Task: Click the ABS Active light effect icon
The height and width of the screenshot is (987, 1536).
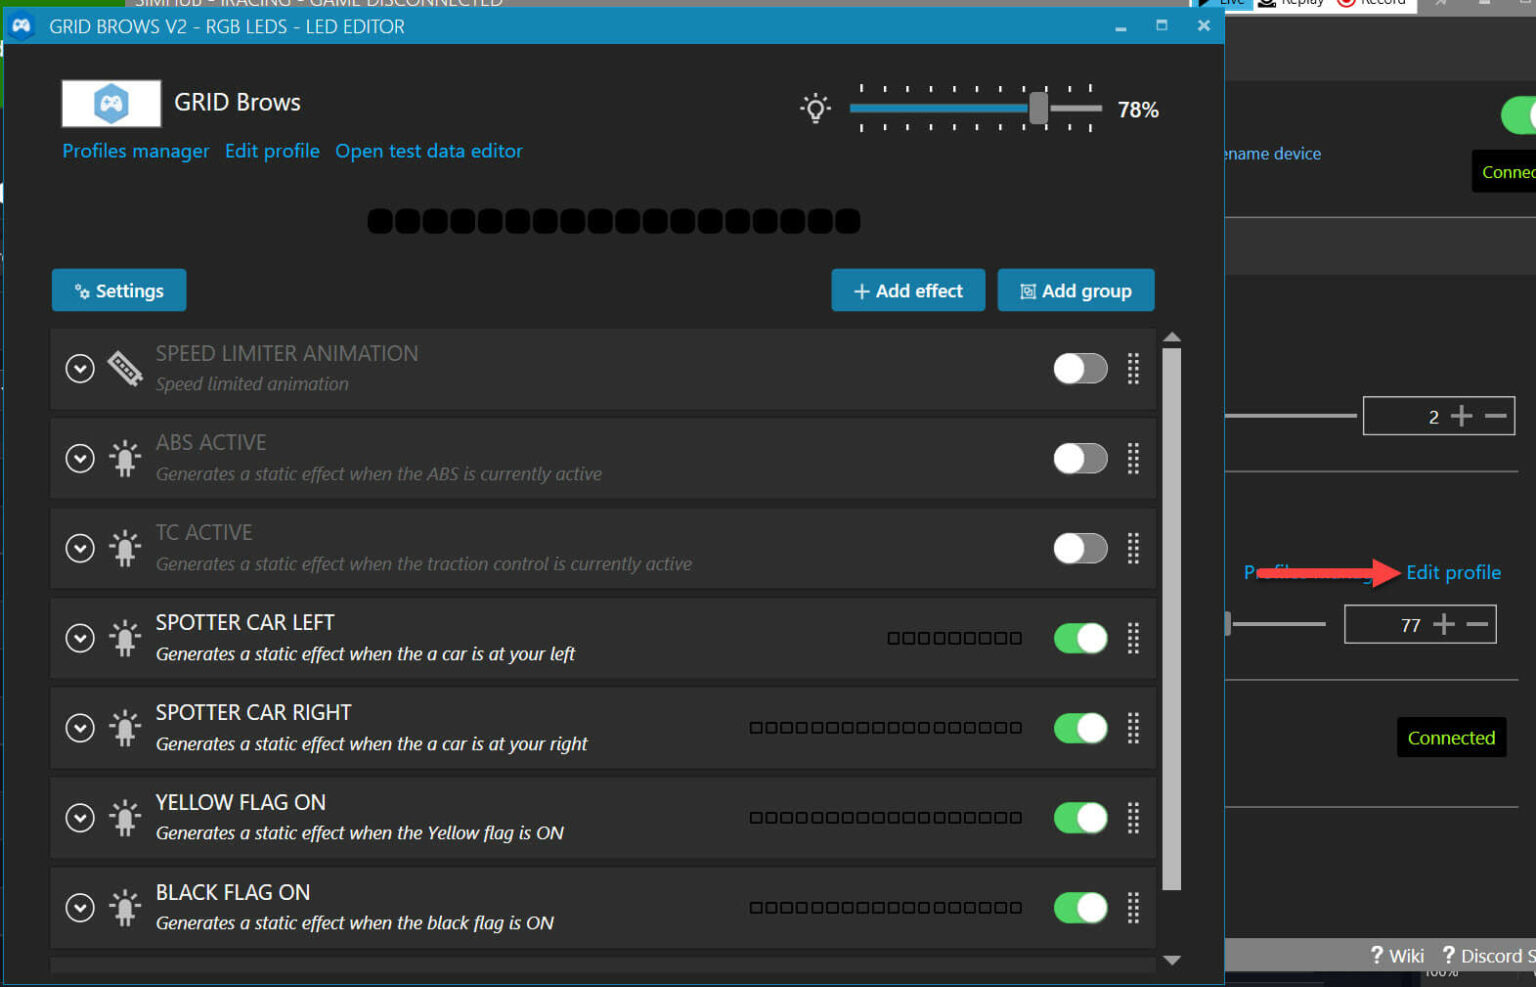Action: [x=125, y=458]
